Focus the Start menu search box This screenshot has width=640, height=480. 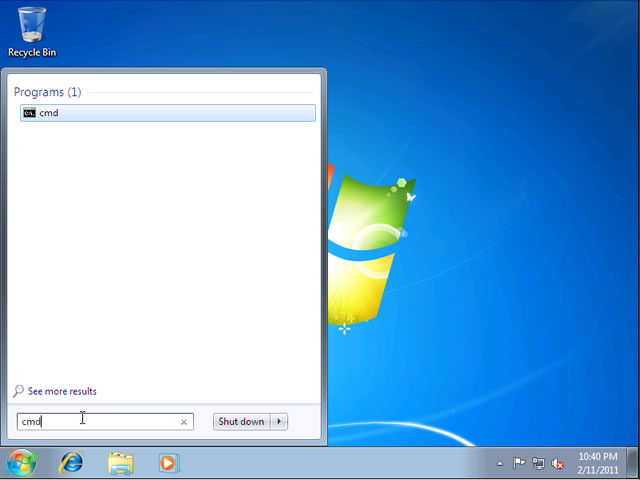click(x=105, y=422)
